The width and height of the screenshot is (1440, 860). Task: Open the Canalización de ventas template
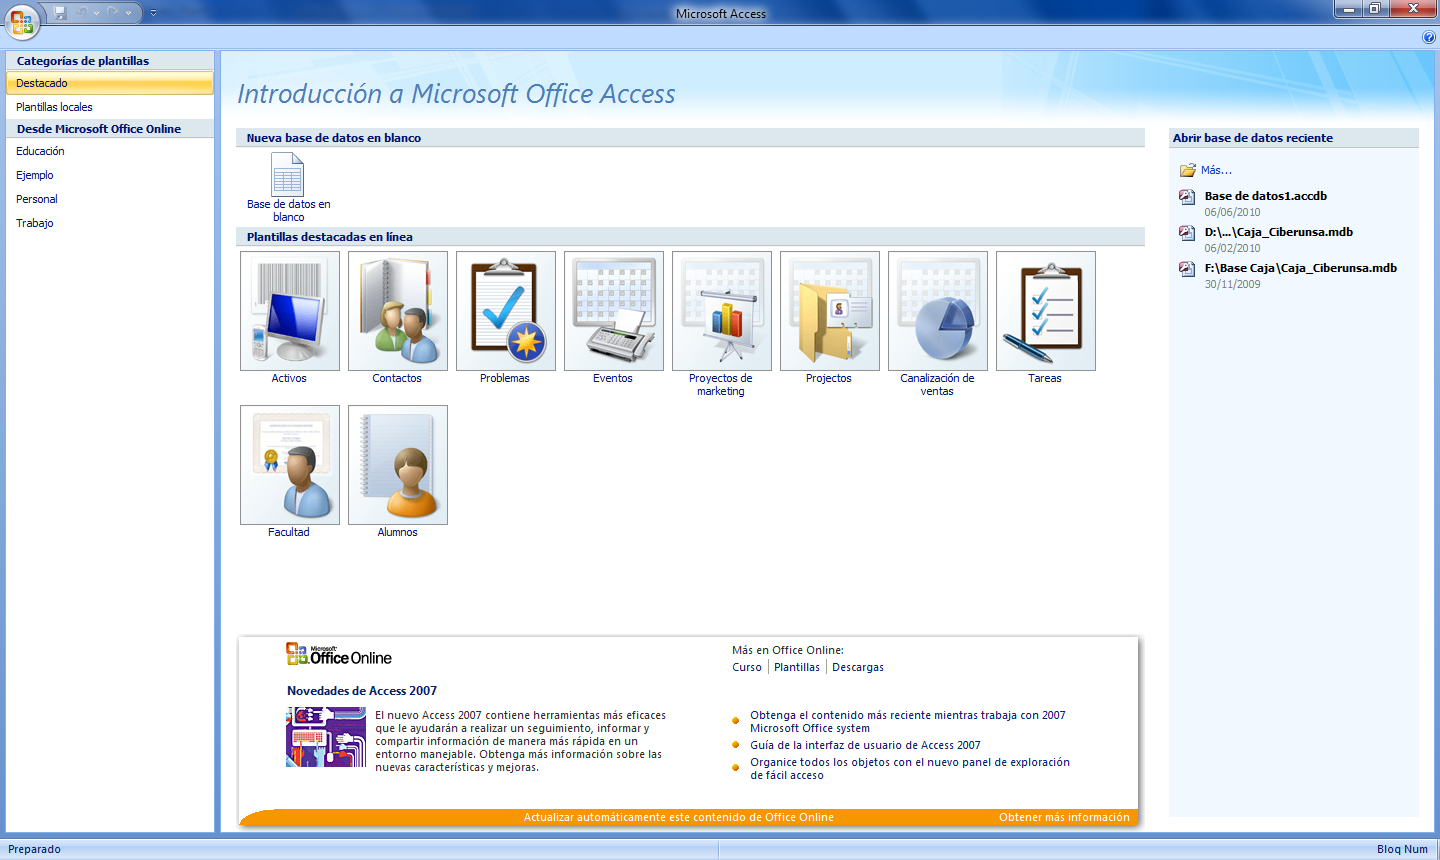pos(937,311)
